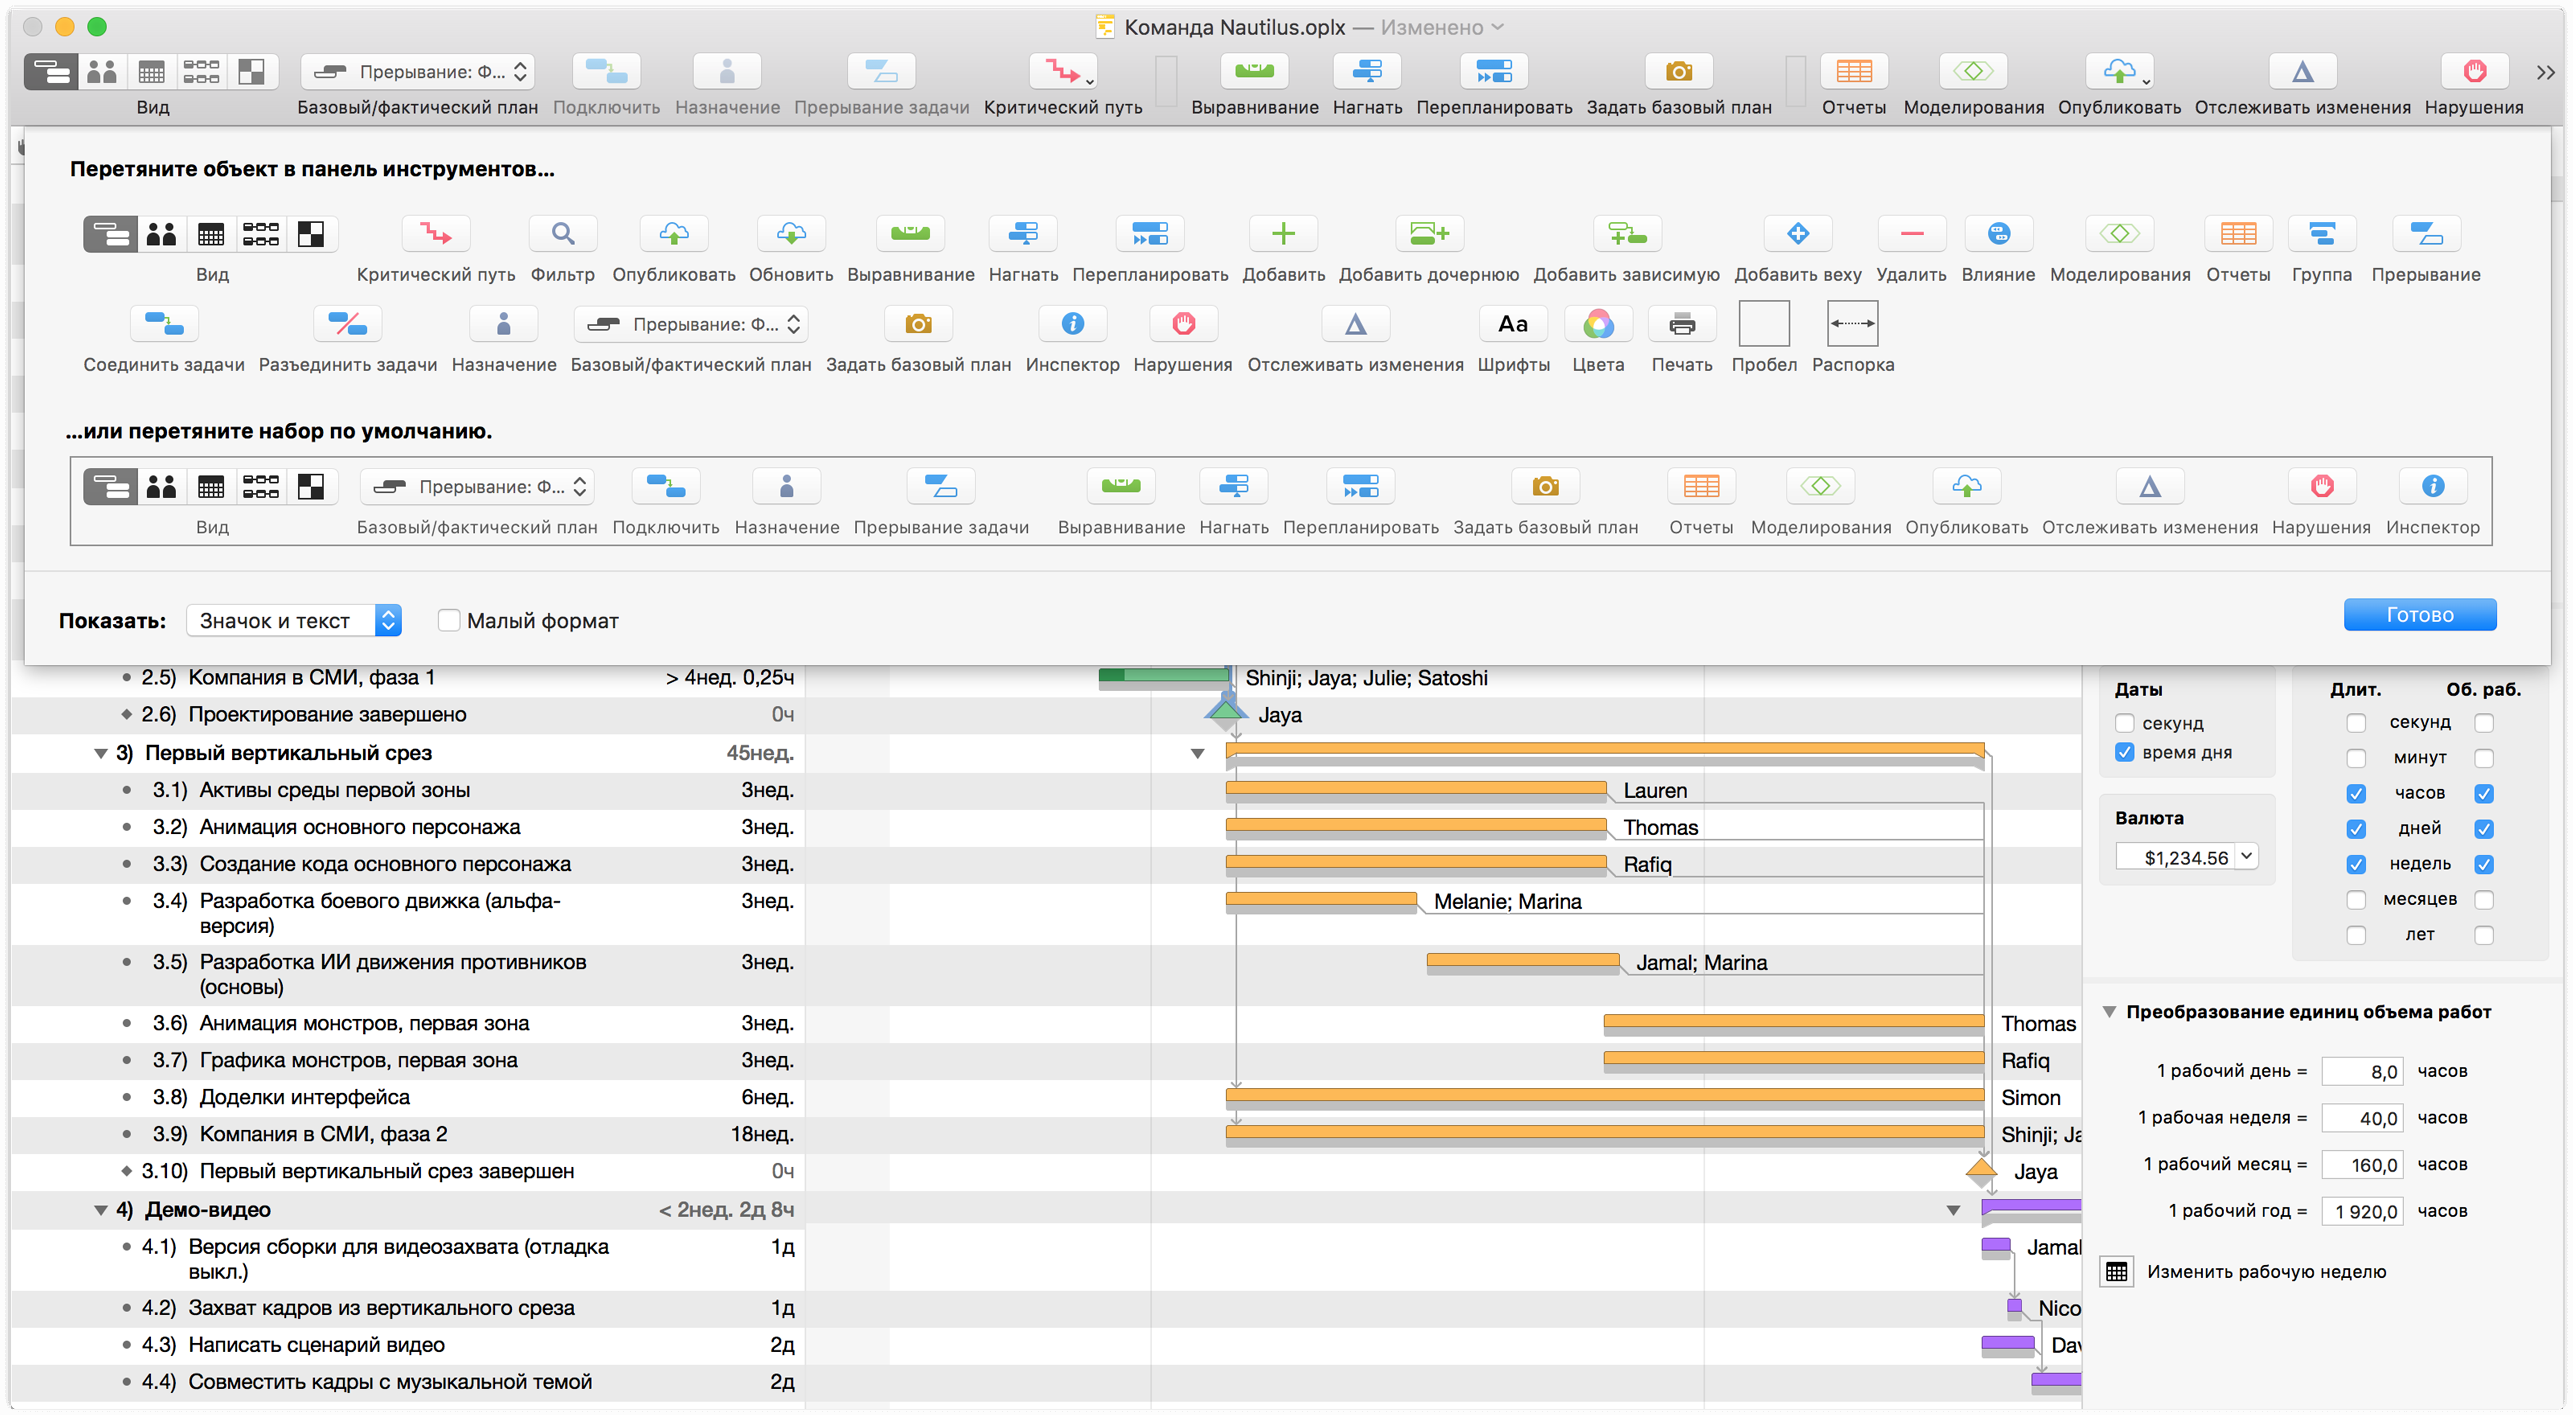The image size is (2573, 1415).
Task: Click the Отчеты icon in the top toolbar
Action: click(x=1854, y=72)
